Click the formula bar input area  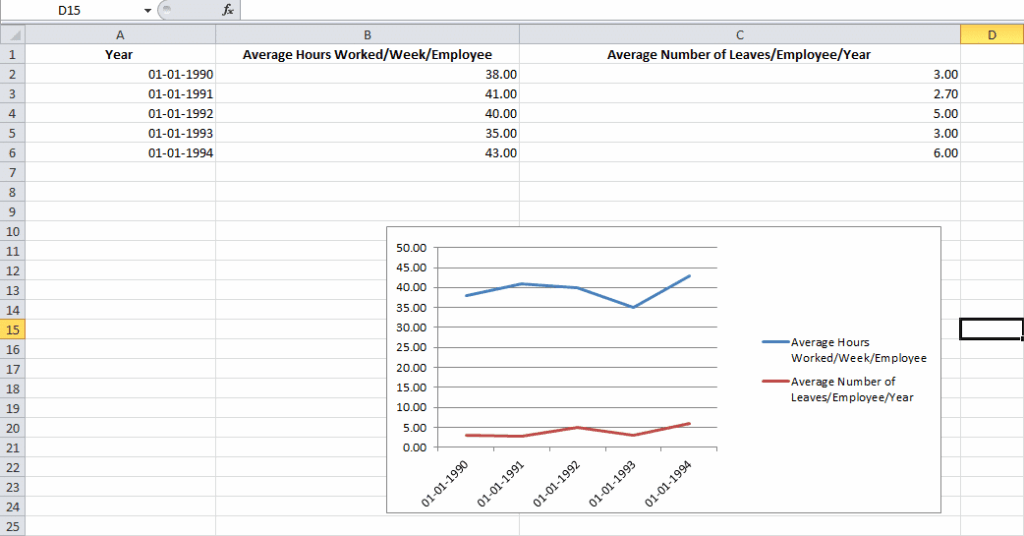[x=632, y=10]
